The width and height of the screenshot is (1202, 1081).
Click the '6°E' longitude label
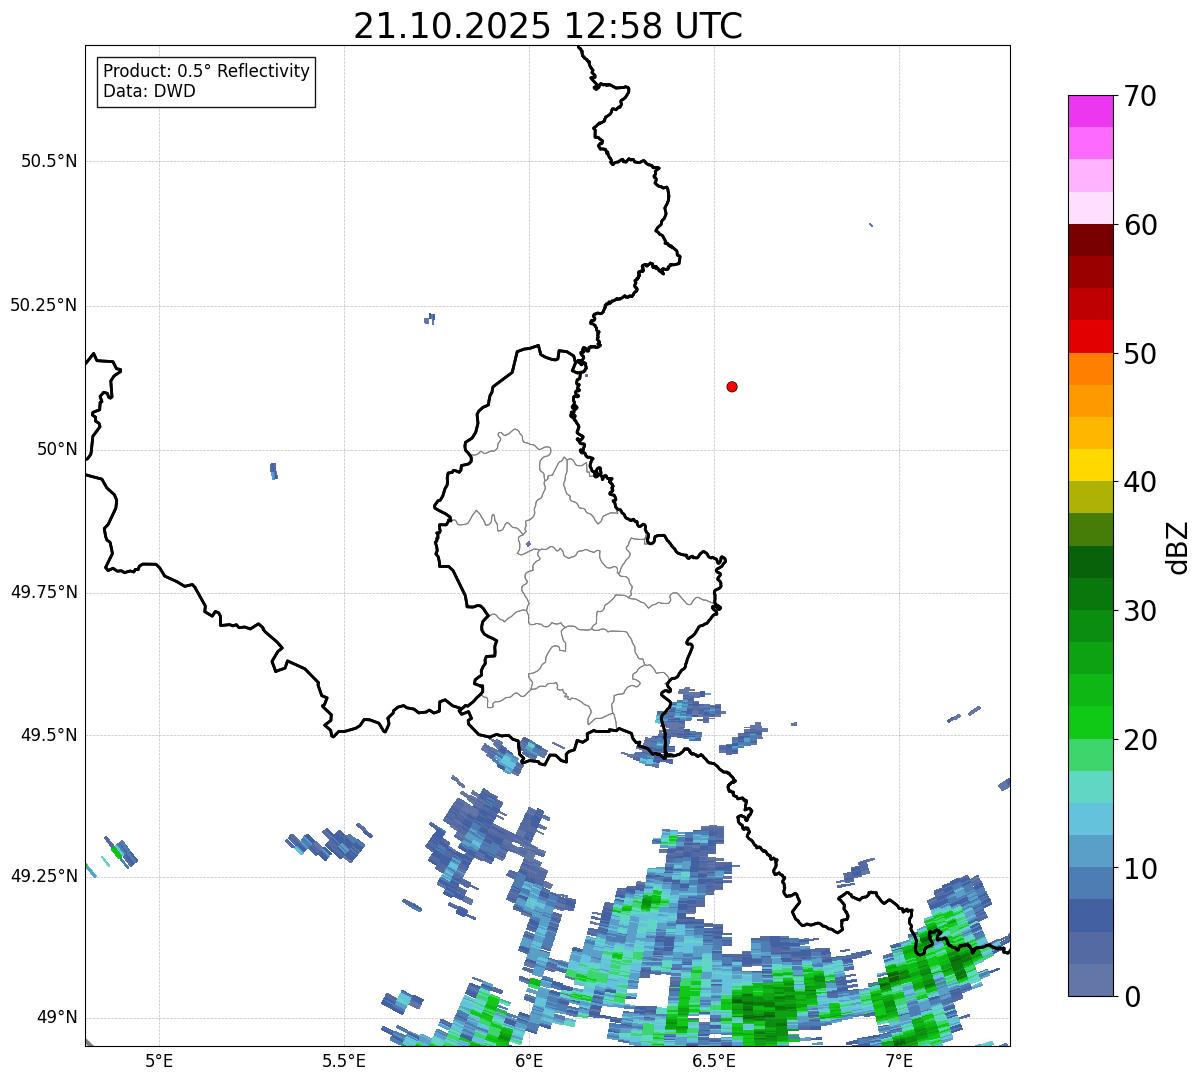pos(530,1061)
